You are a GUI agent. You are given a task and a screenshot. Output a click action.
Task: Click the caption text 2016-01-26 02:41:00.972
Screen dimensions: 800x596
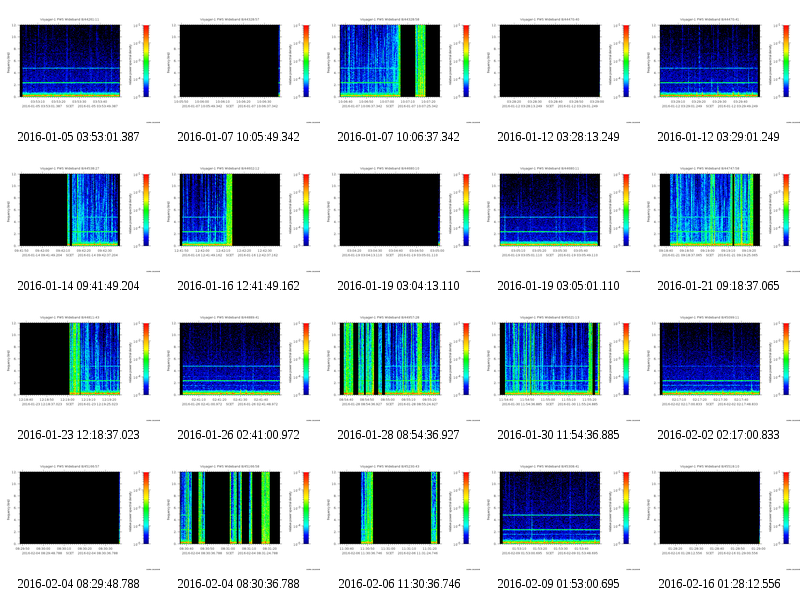[x=238, y=435]
